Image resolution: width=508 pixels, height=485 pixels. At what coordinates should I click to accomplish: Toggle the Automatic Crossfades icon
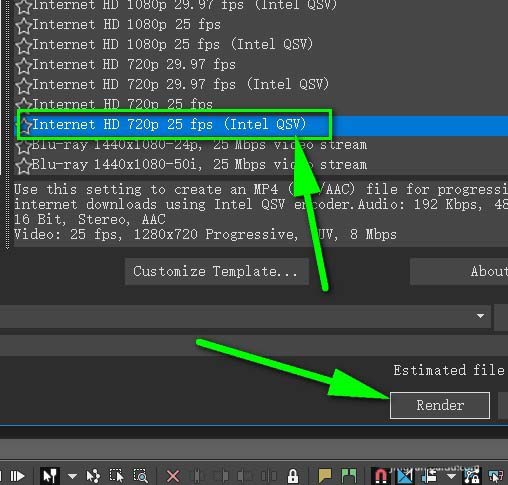(405, 476)
